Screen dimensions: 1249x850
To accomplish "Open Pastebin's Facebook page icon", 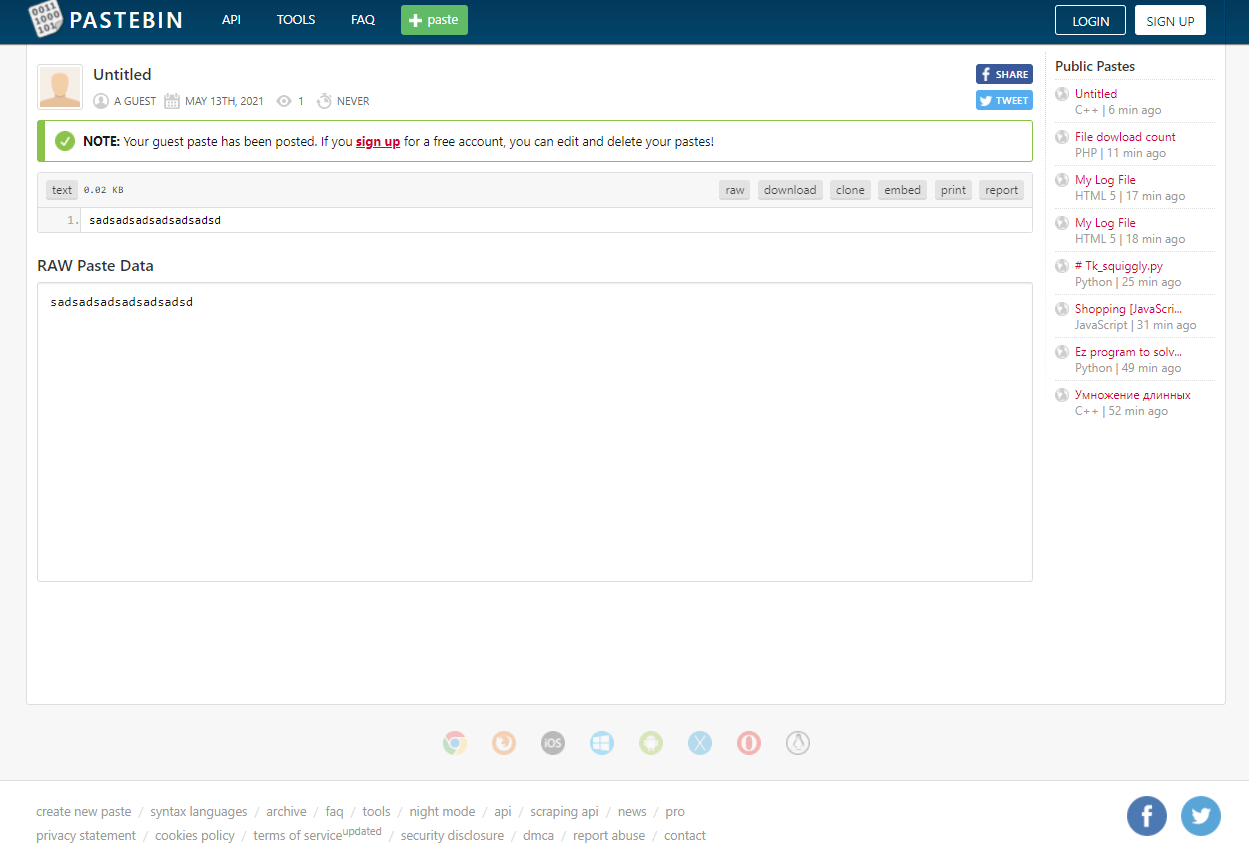I will [x=1147, y=816].
